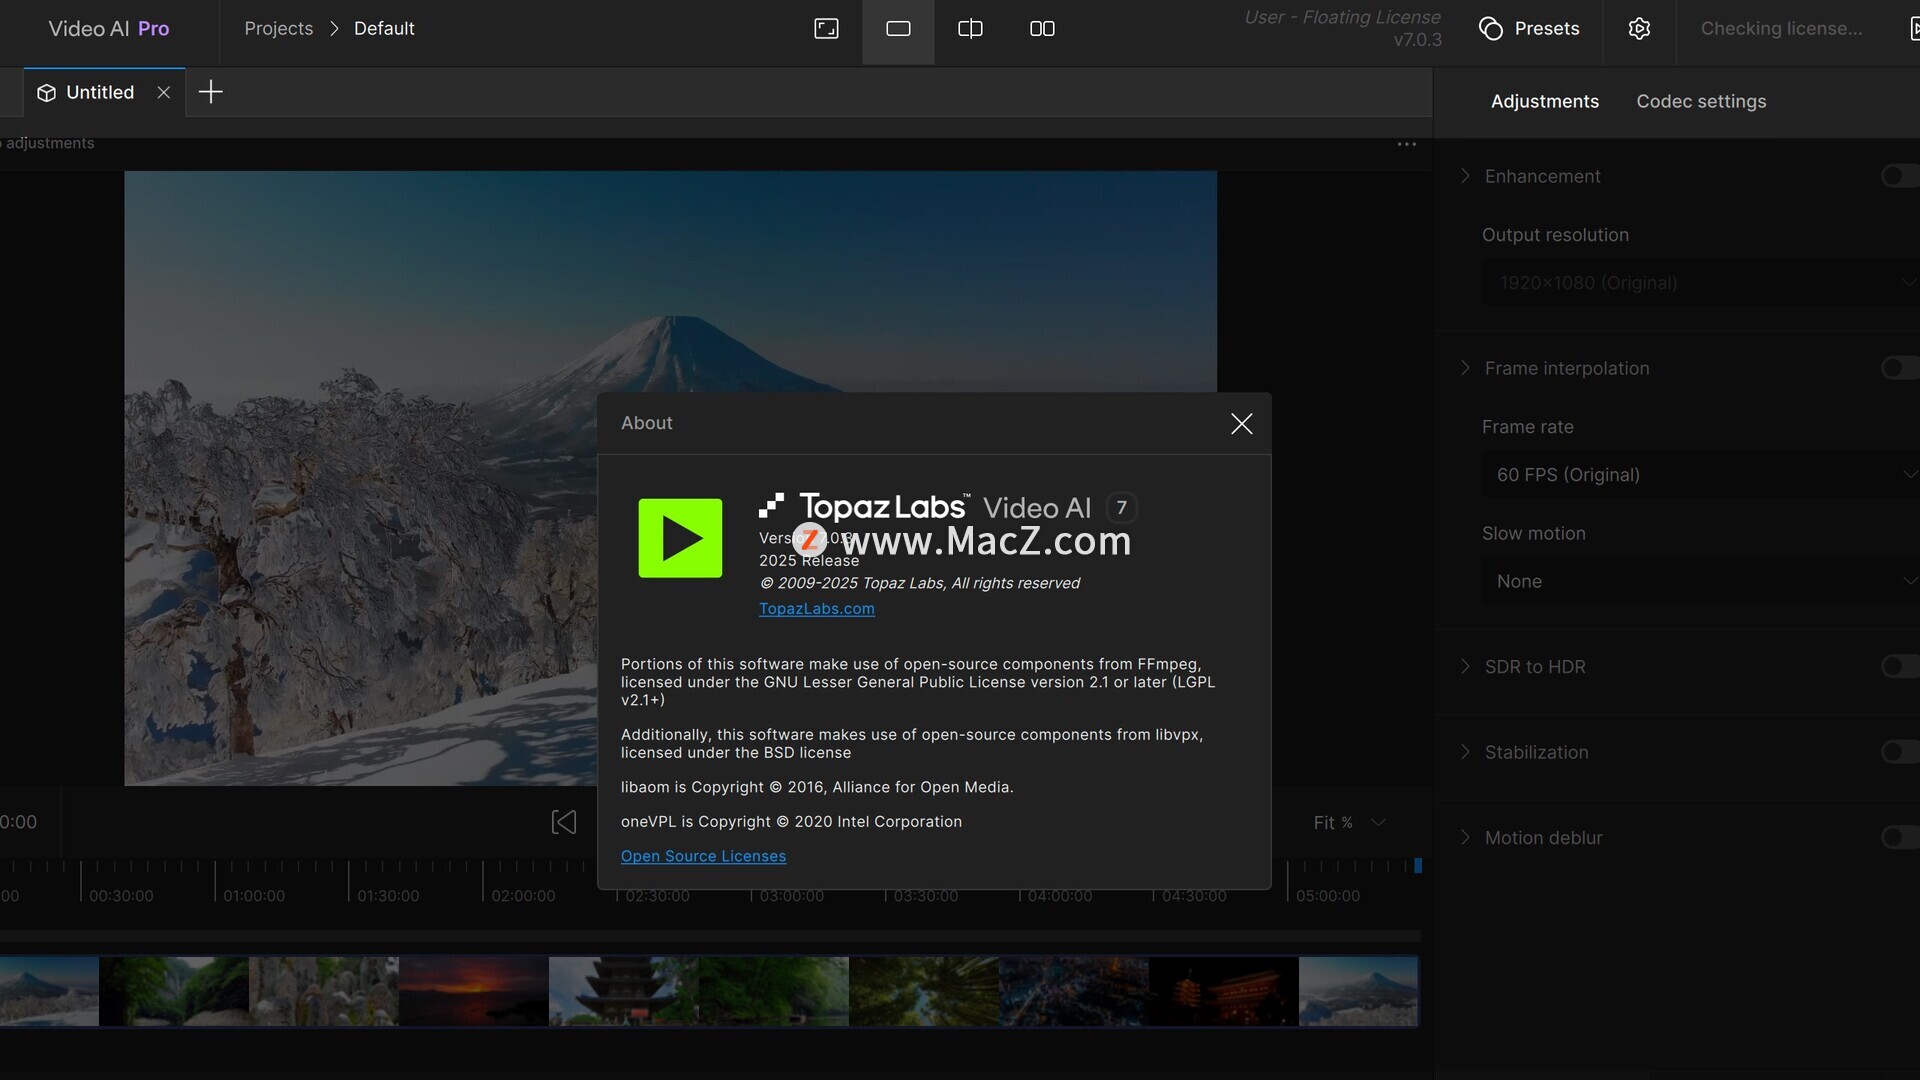Switch to the Codec settings tab
The image size is (1920, 1080).
click(x=1701, y=102)
